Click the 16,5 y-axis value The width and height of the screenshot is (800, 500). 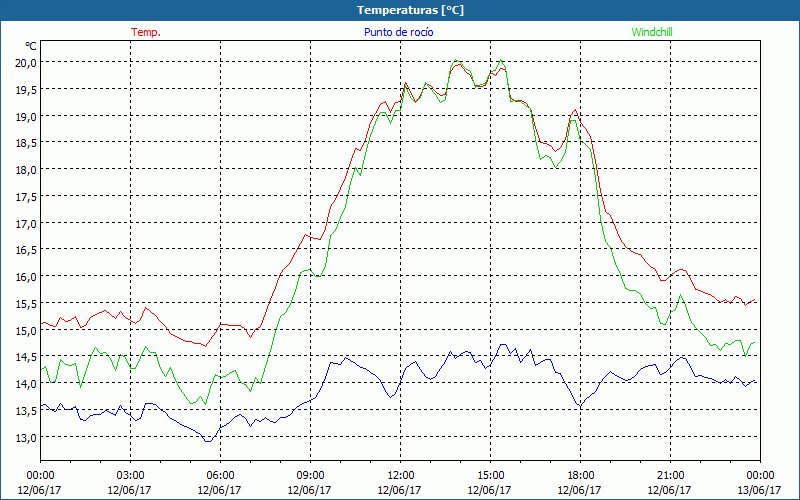(x=26, y=250)
